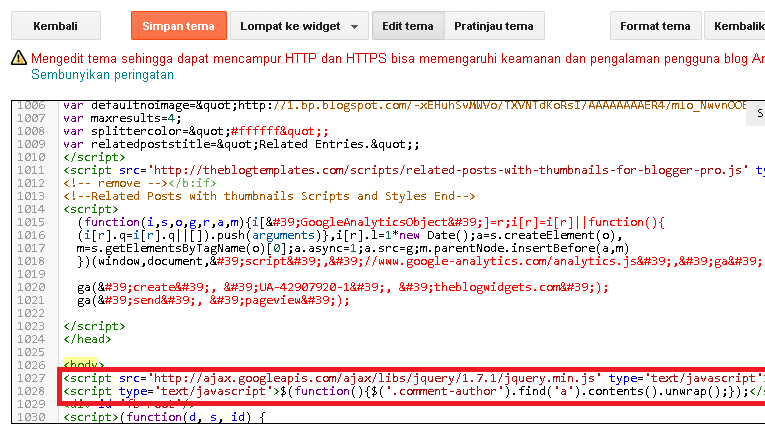765x441 pixels.
Task: Click the relatedpoststitle variable line
Action: (242, 144)
